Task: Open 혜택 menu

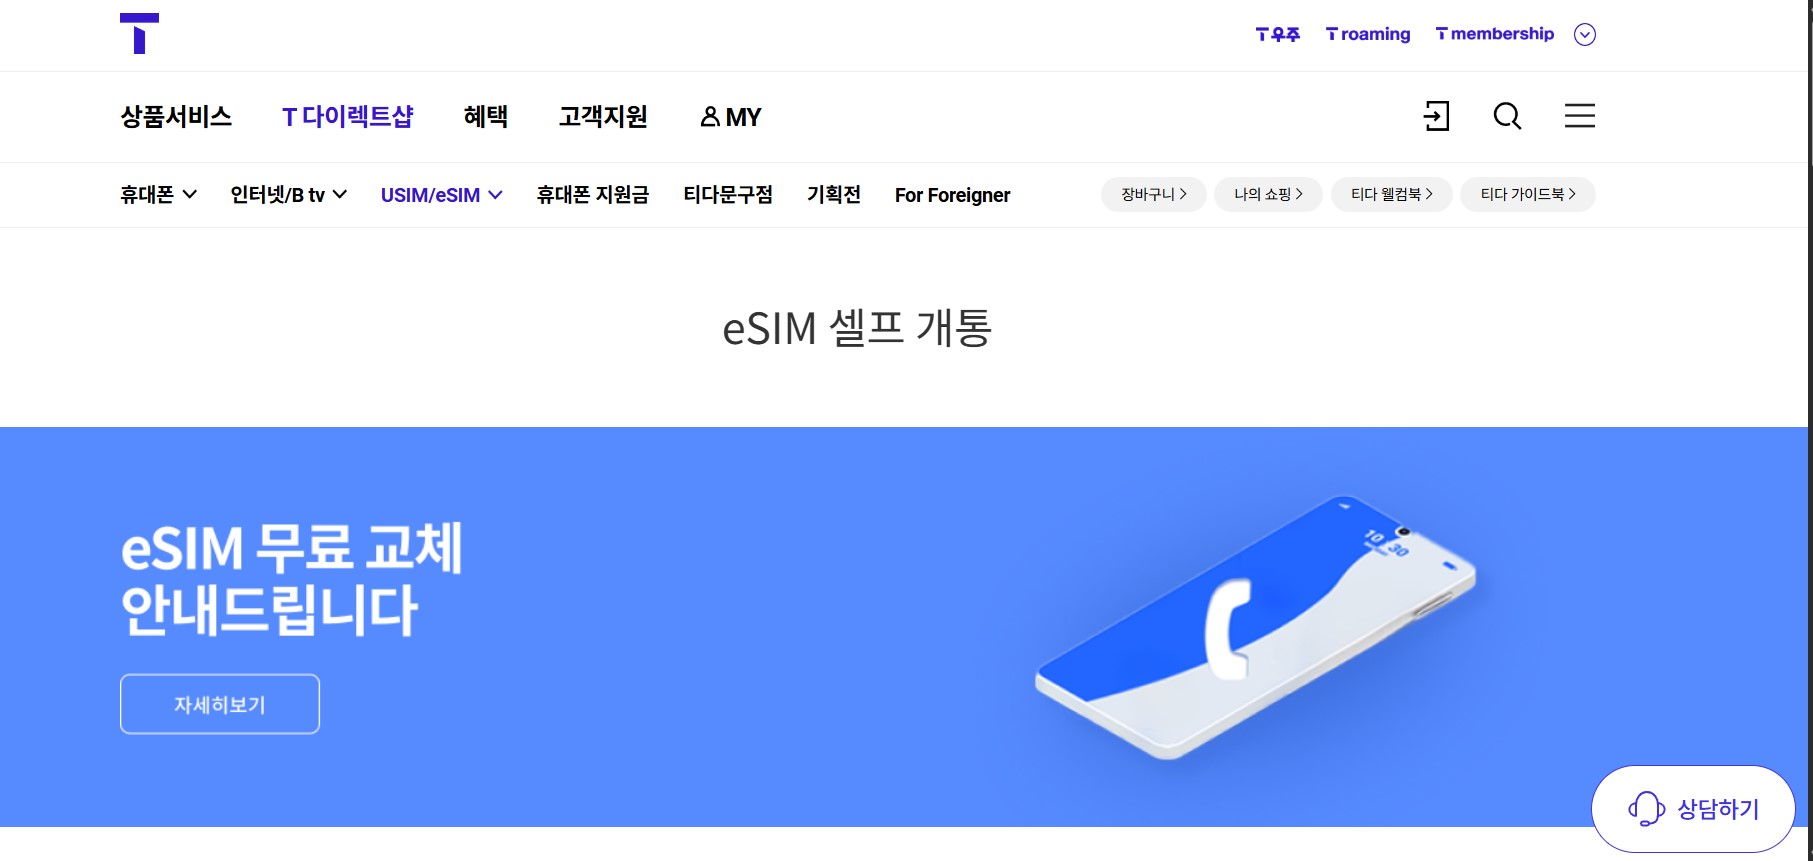Action: (x=486, y=117)
